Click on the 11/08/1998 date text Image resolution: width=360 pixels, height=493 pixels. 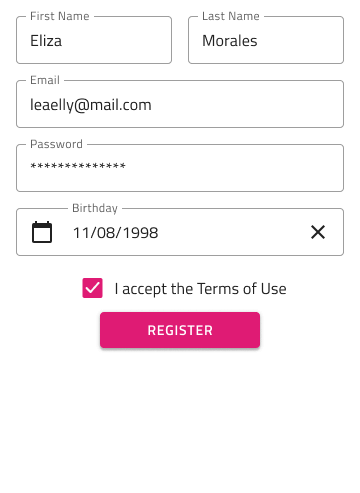click(x=115, y=233)
